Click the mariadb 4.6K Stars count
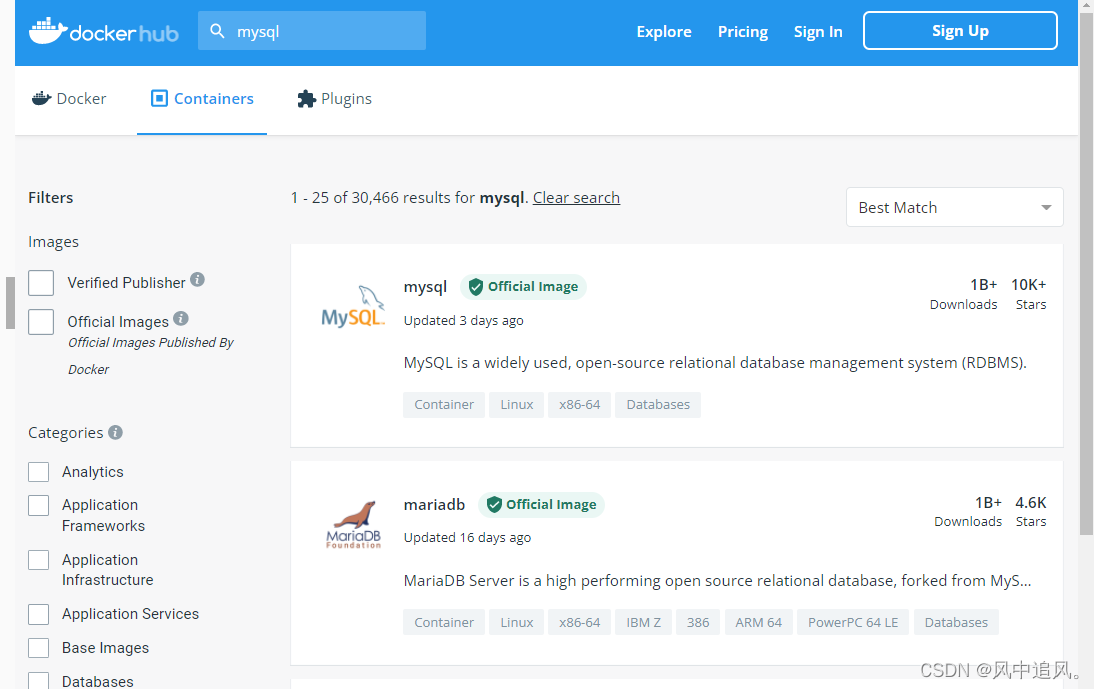 tap(1031, 502)
